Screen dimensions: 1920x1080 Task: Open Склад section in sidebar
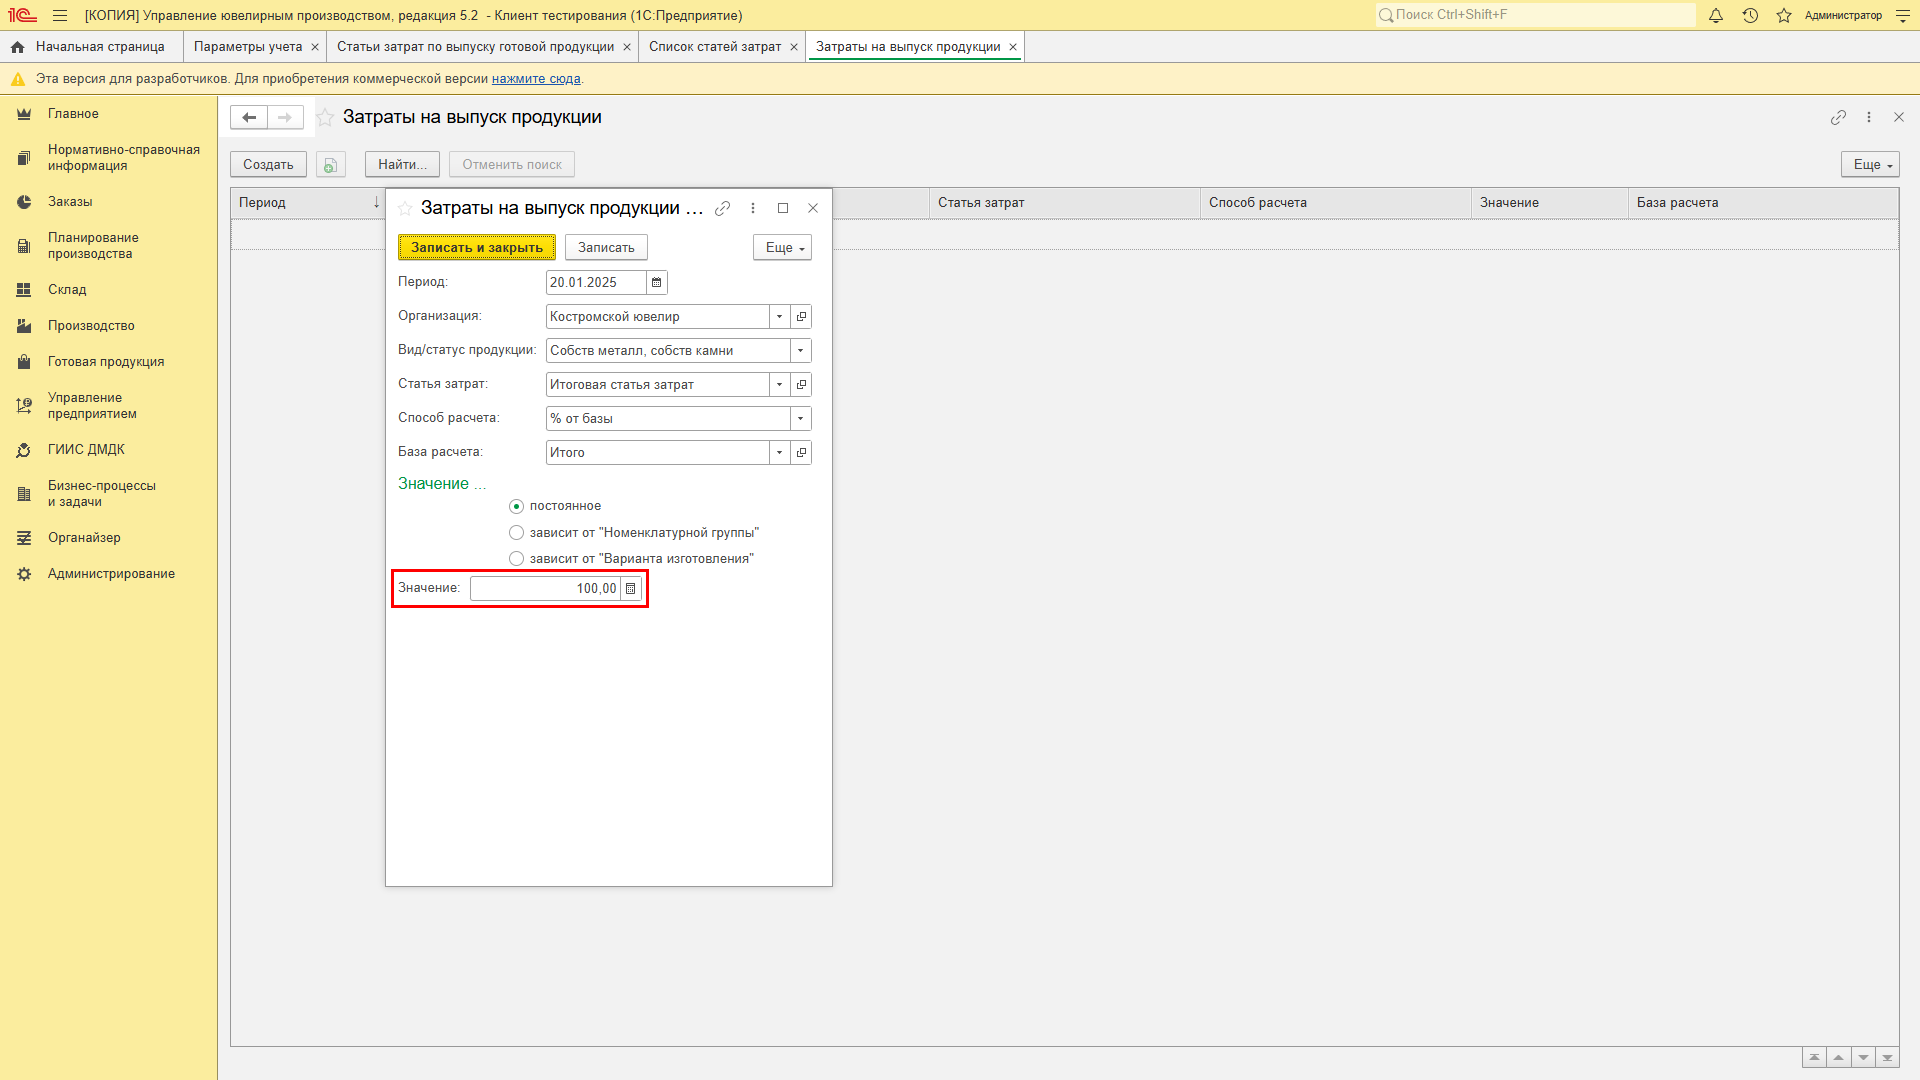(x=67, y=290)
